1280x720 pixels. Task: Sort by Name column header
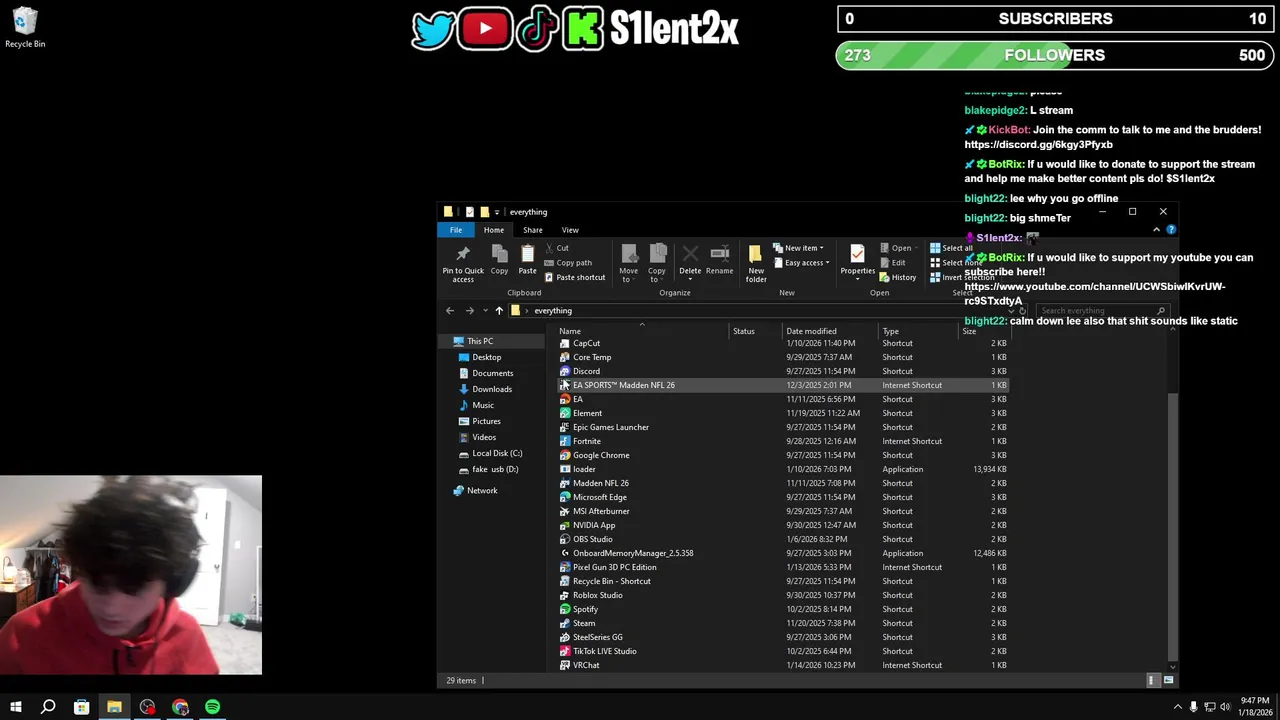click(x=642, y=331)
